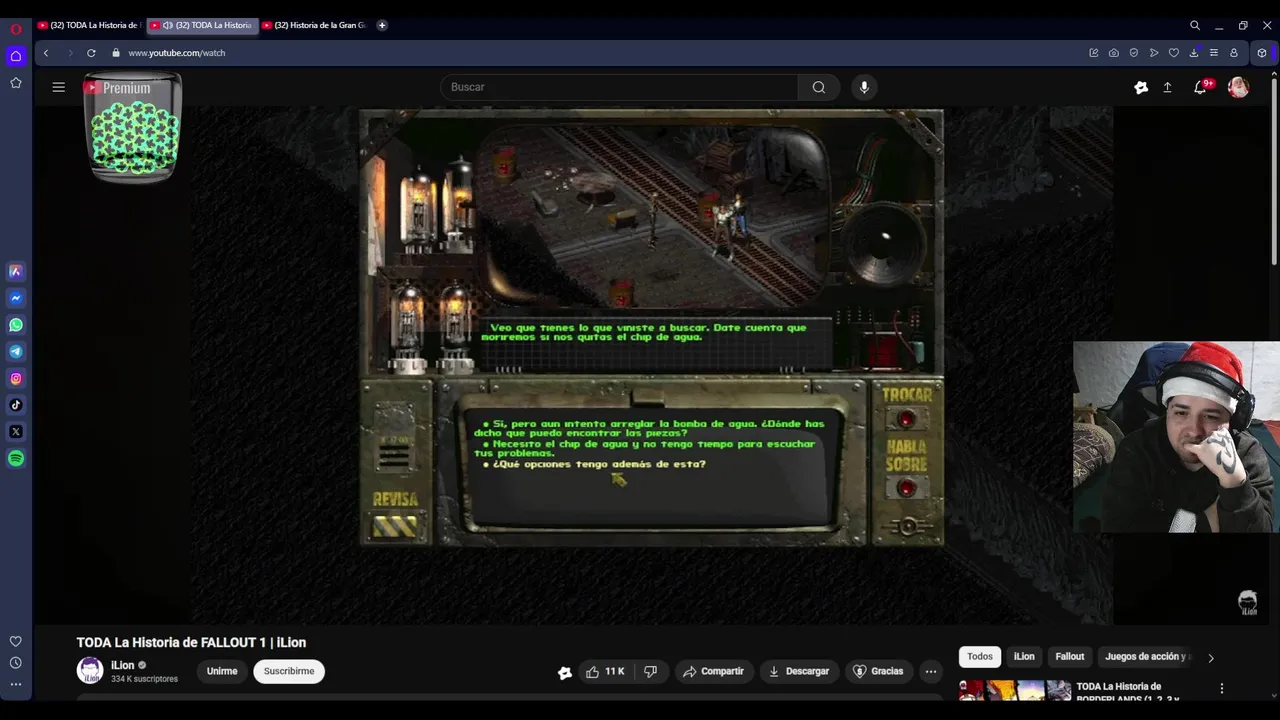View site security lock info

(x=116, y=53)
